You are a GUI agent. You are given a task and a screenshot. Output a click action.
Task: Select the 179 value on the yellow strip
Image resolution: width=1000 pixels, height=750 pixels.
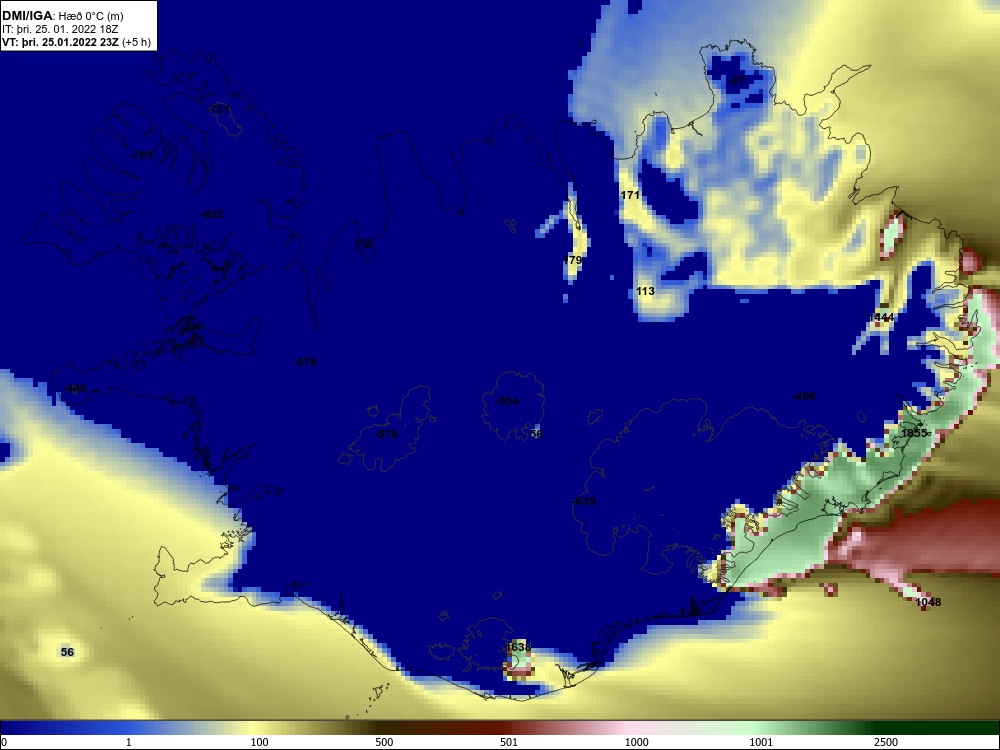[573, 260]
